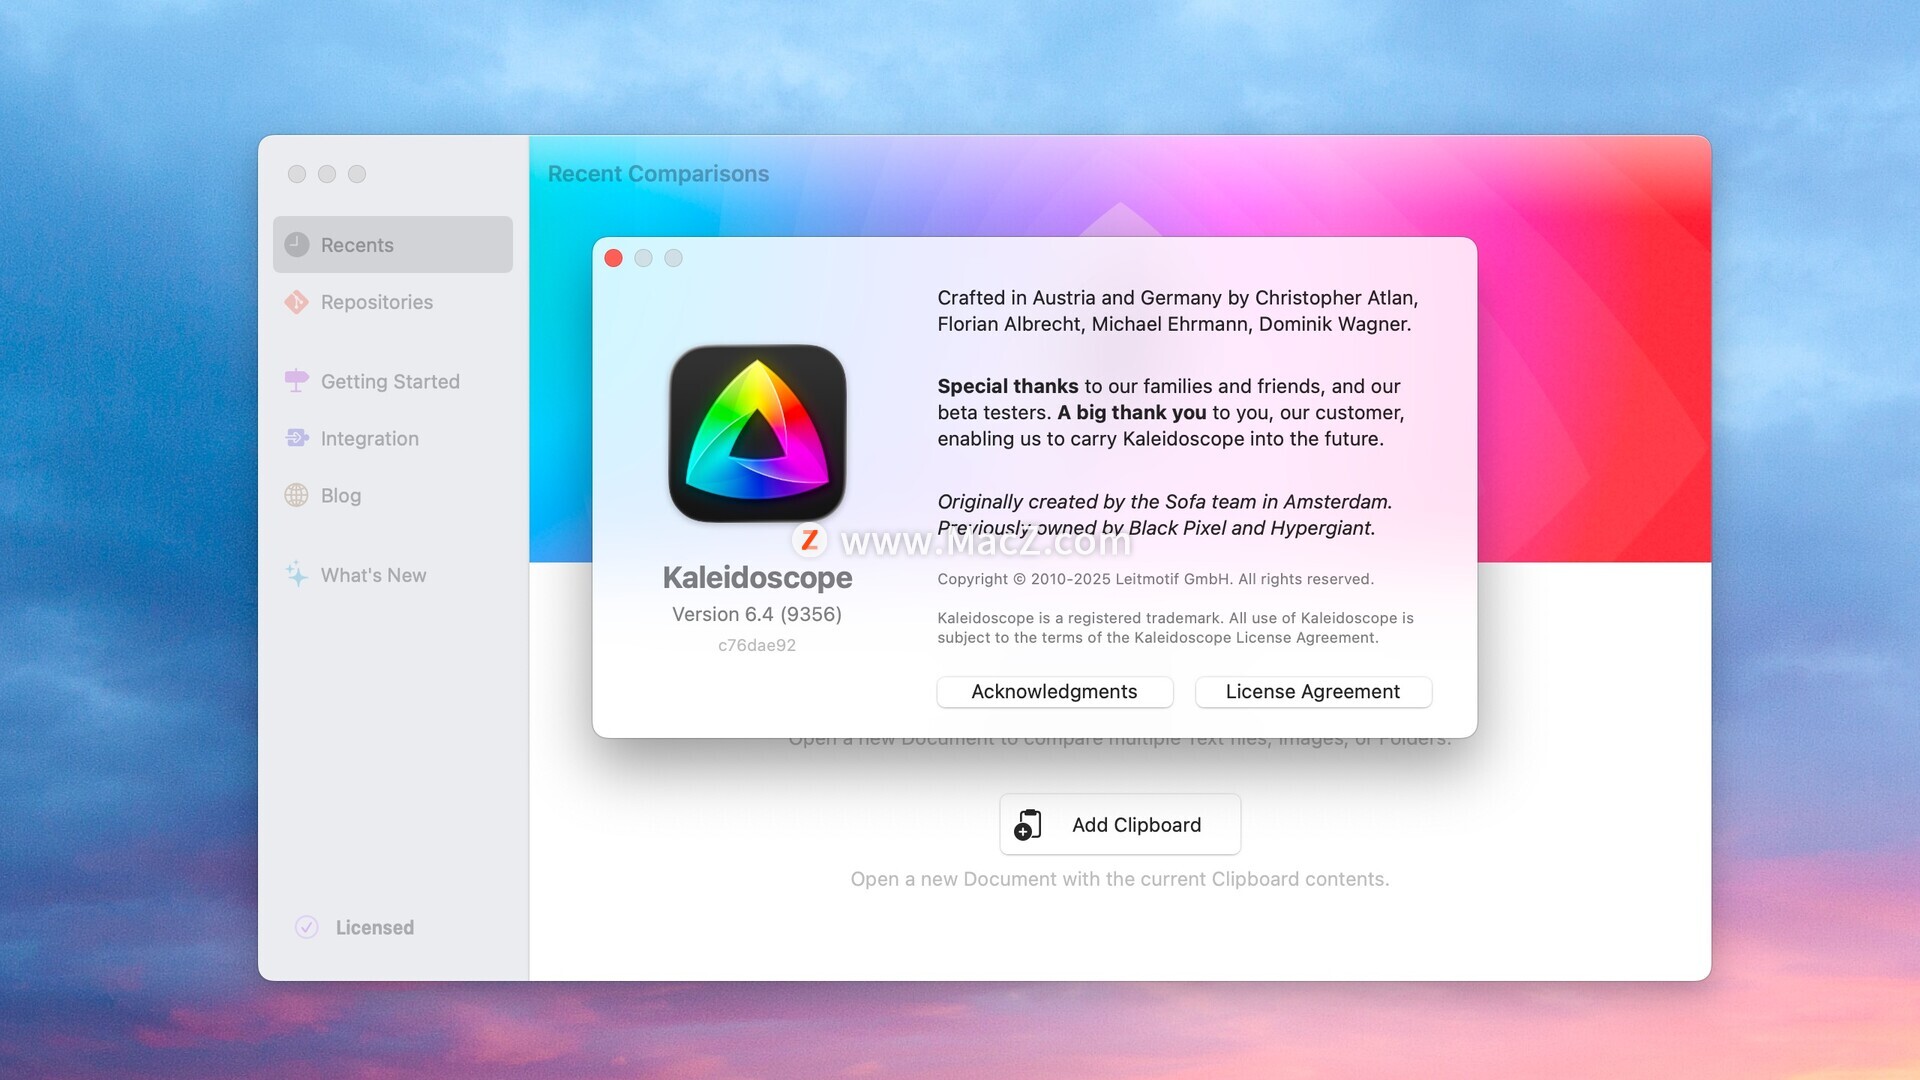Click the Licensed status label
Screen dimensions: 1920x1080
point(375,927)
